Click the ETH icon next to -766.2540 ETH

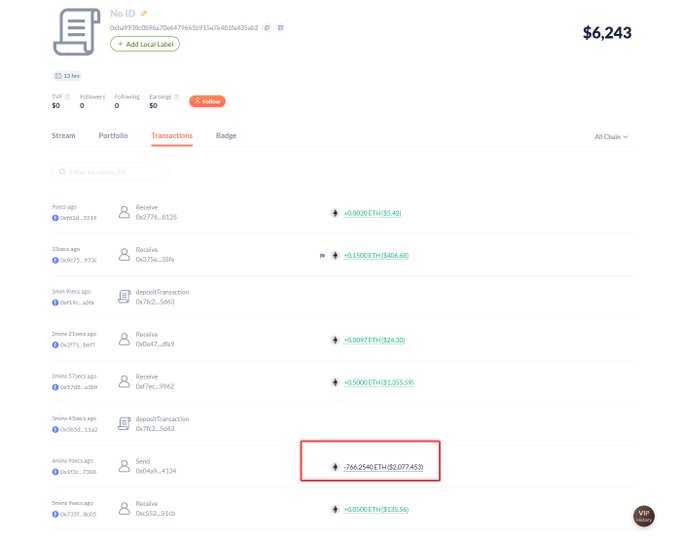tap(335, 467)
